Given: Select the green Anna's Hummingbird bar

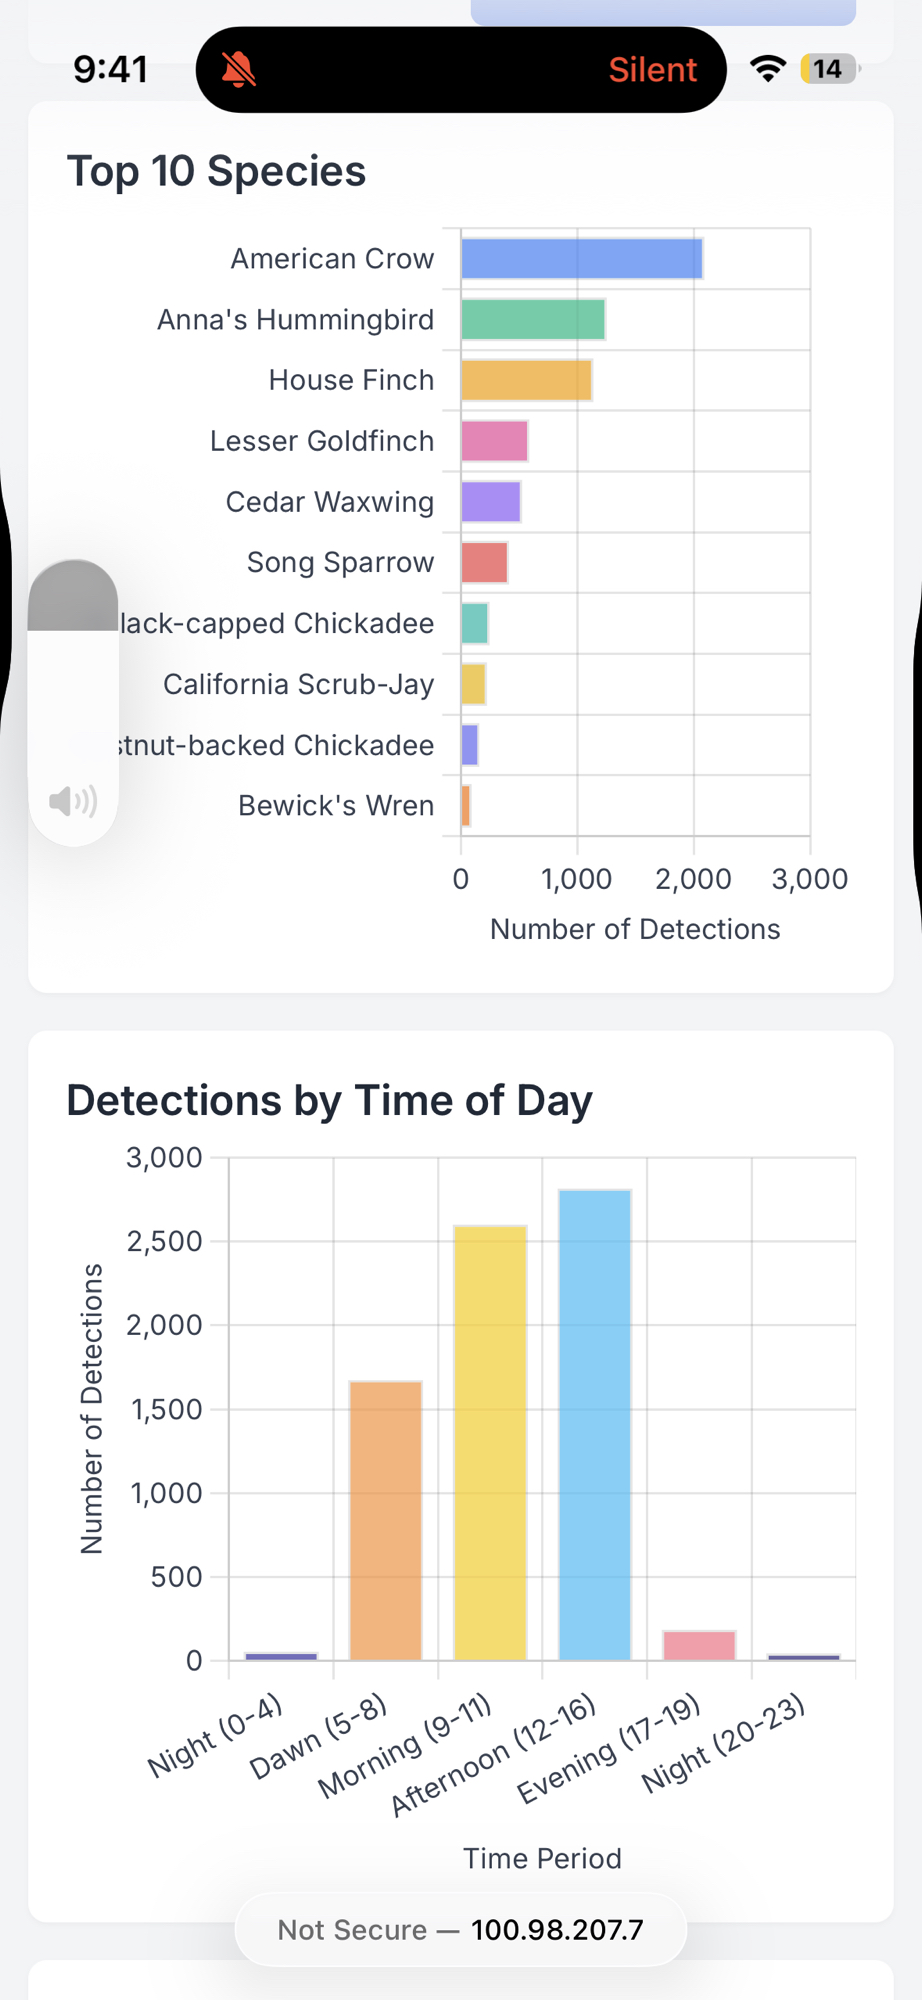Looking at the screenshot, I should tap(533, 320).
